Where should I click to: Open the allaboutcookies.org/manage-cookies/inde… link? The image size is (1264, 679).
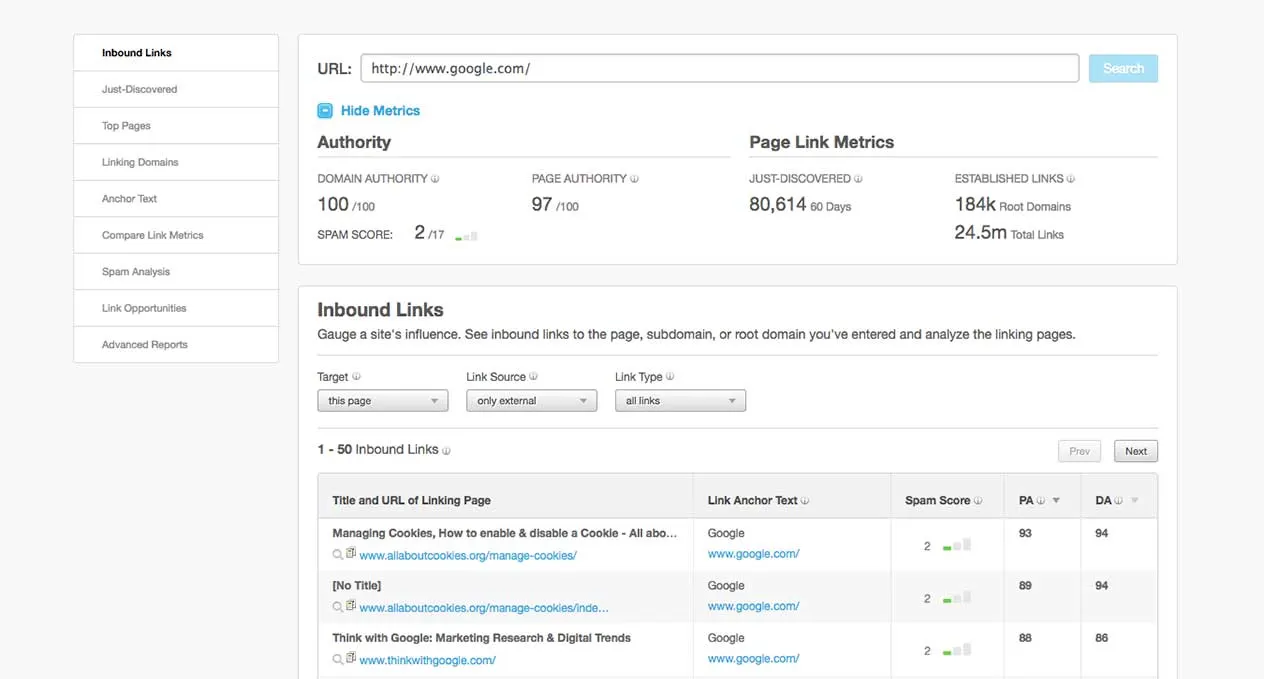pyautogui.click(x=484, y=607)
